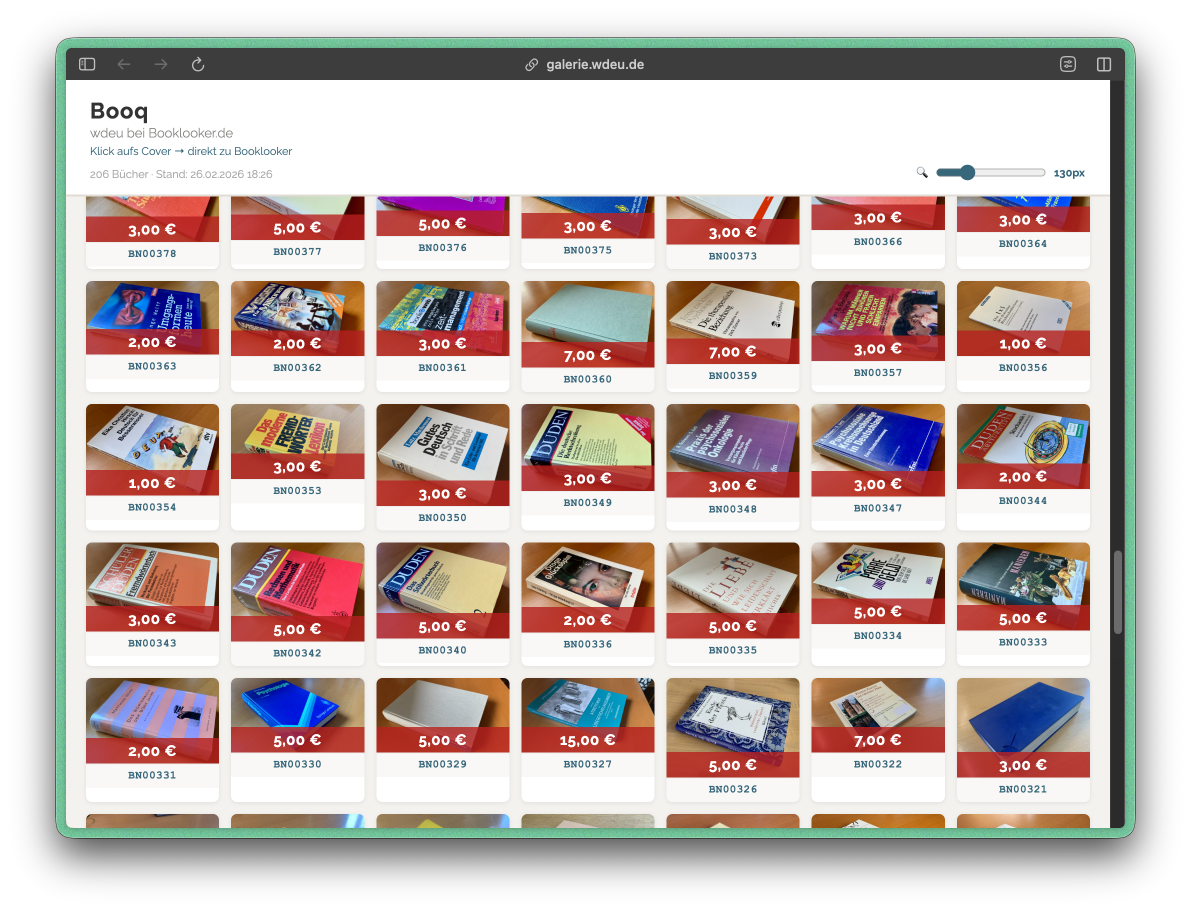Open the red Duden cover BN00342

(297, 592)
